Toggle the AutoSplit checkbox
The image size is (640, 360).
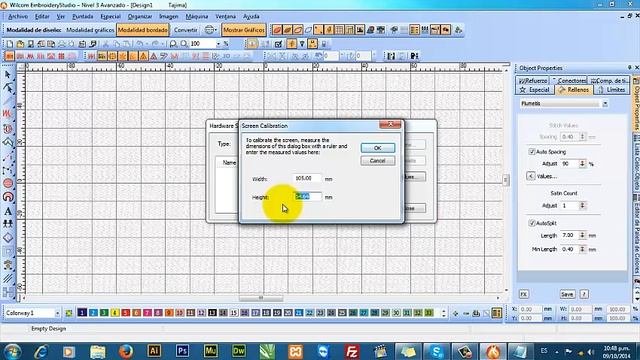coord(531,223)
